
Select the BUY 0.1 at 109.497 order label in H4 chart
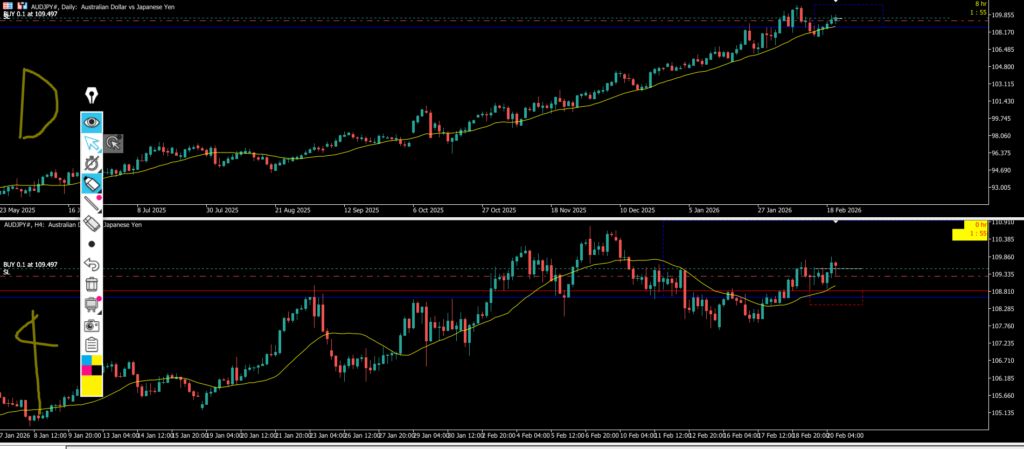(x=30, y=264)
